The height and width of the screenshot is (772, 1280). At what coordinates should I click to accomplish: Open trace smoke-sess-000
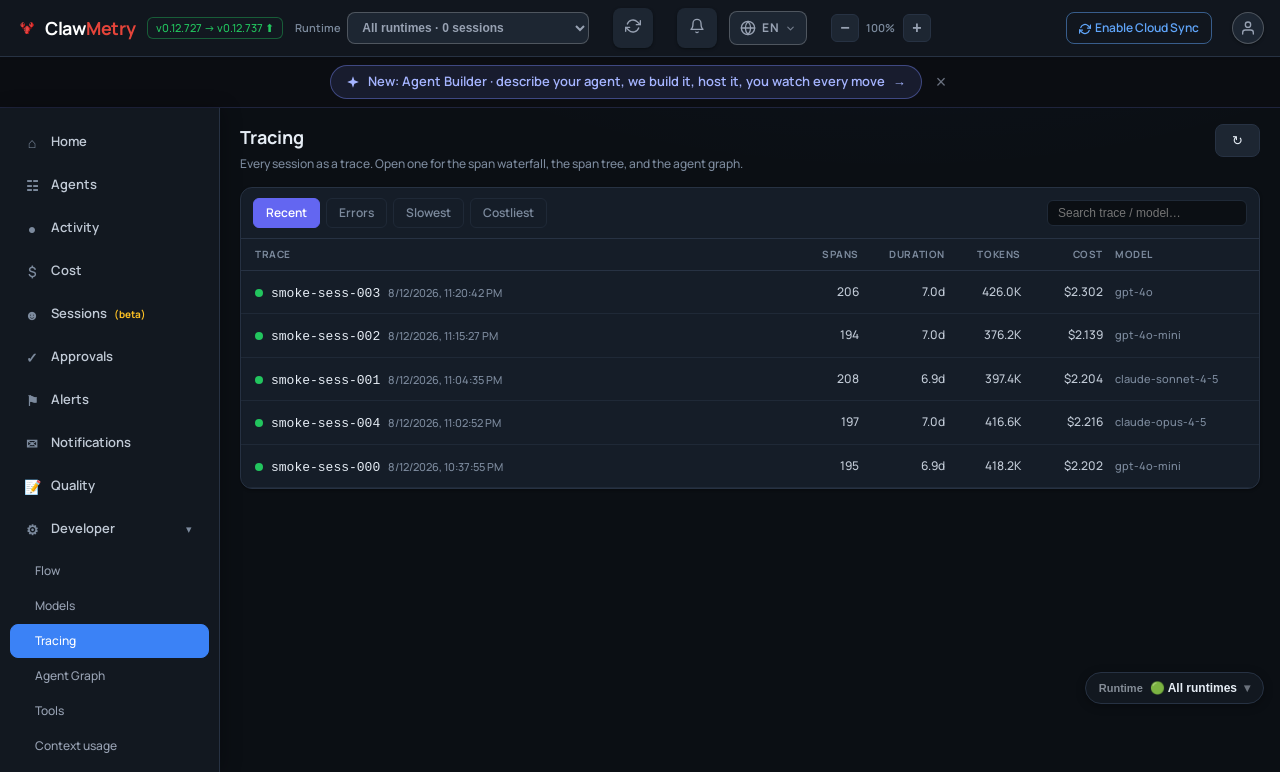point(750,466)
